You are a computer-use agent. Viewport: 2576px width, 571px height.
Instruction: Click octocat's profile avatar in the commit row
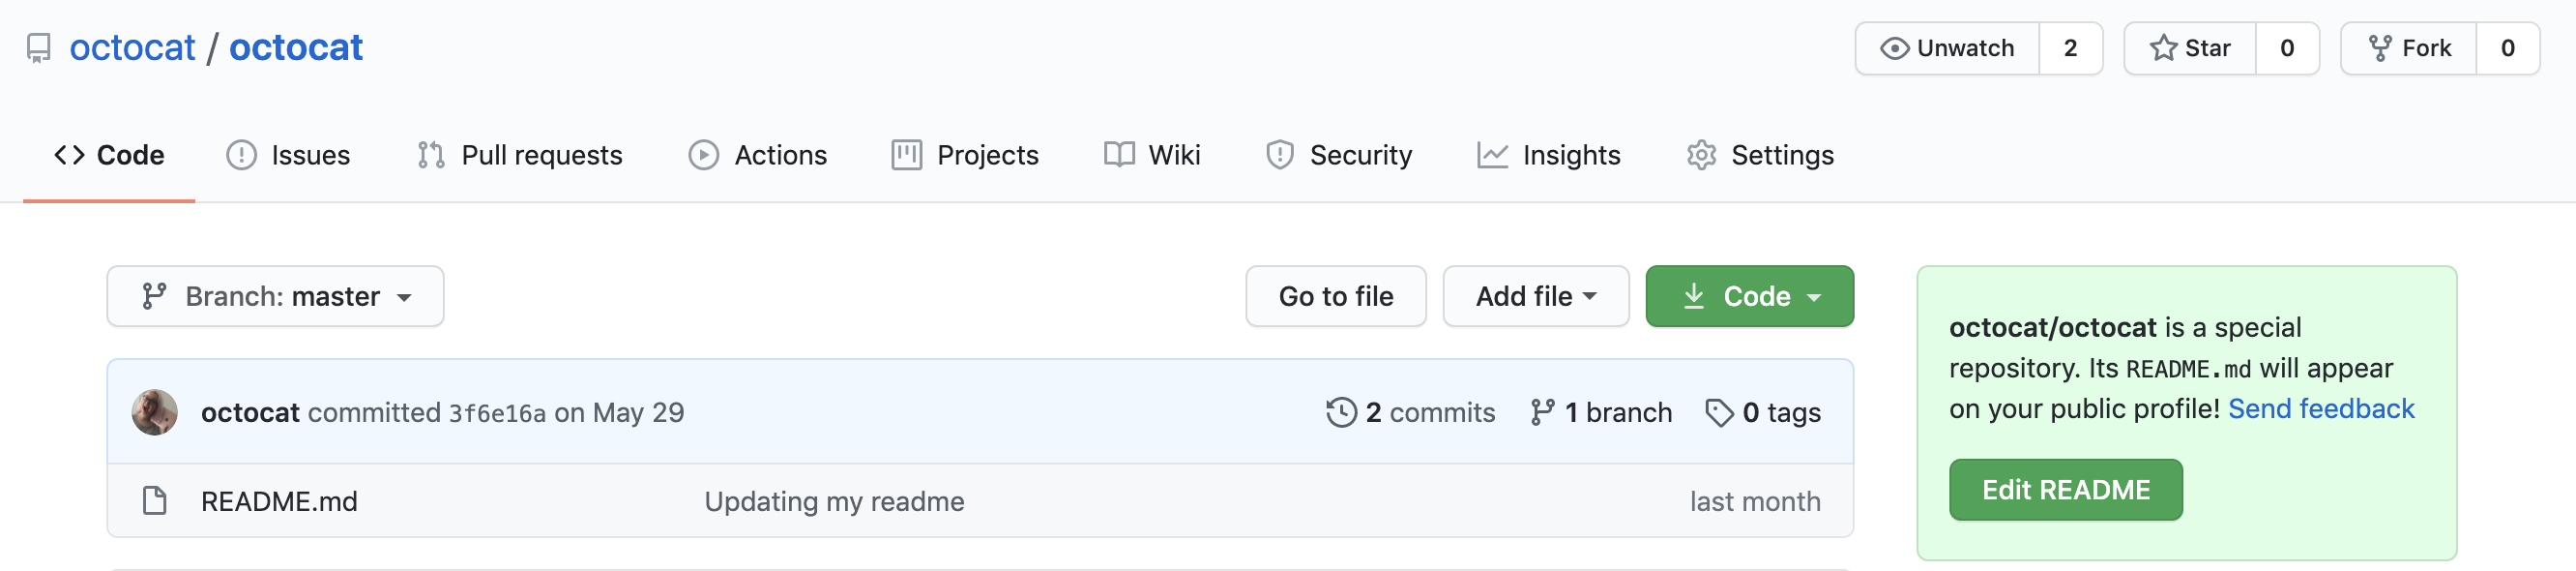pyautogui.click(x=154, y=411)
